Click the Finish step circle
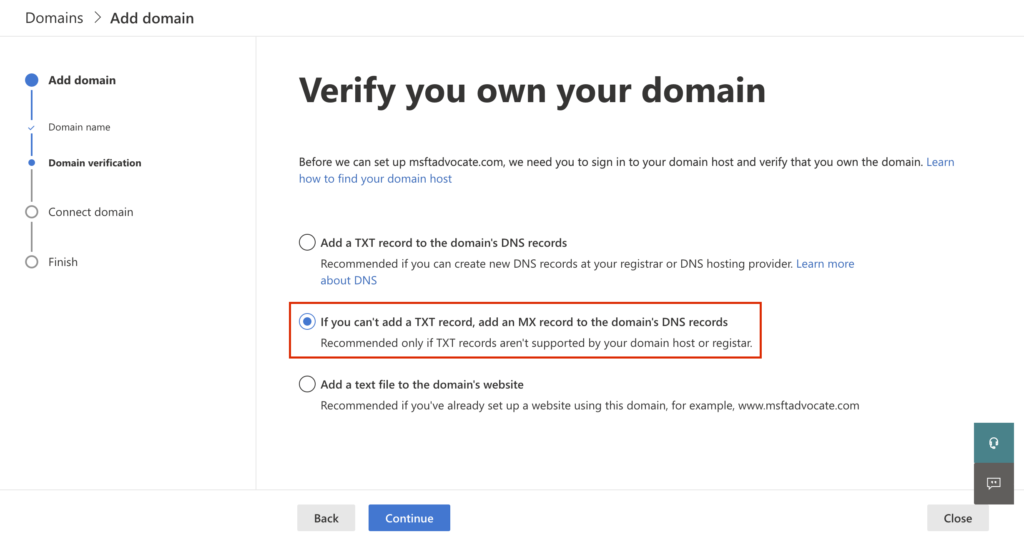 32,262
